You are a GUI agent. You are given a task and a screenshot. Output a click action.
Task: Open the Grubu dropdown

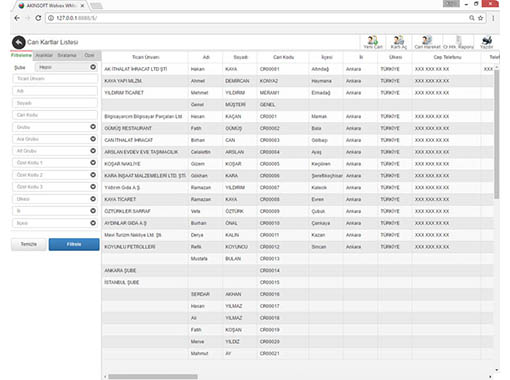click(55, 127)
